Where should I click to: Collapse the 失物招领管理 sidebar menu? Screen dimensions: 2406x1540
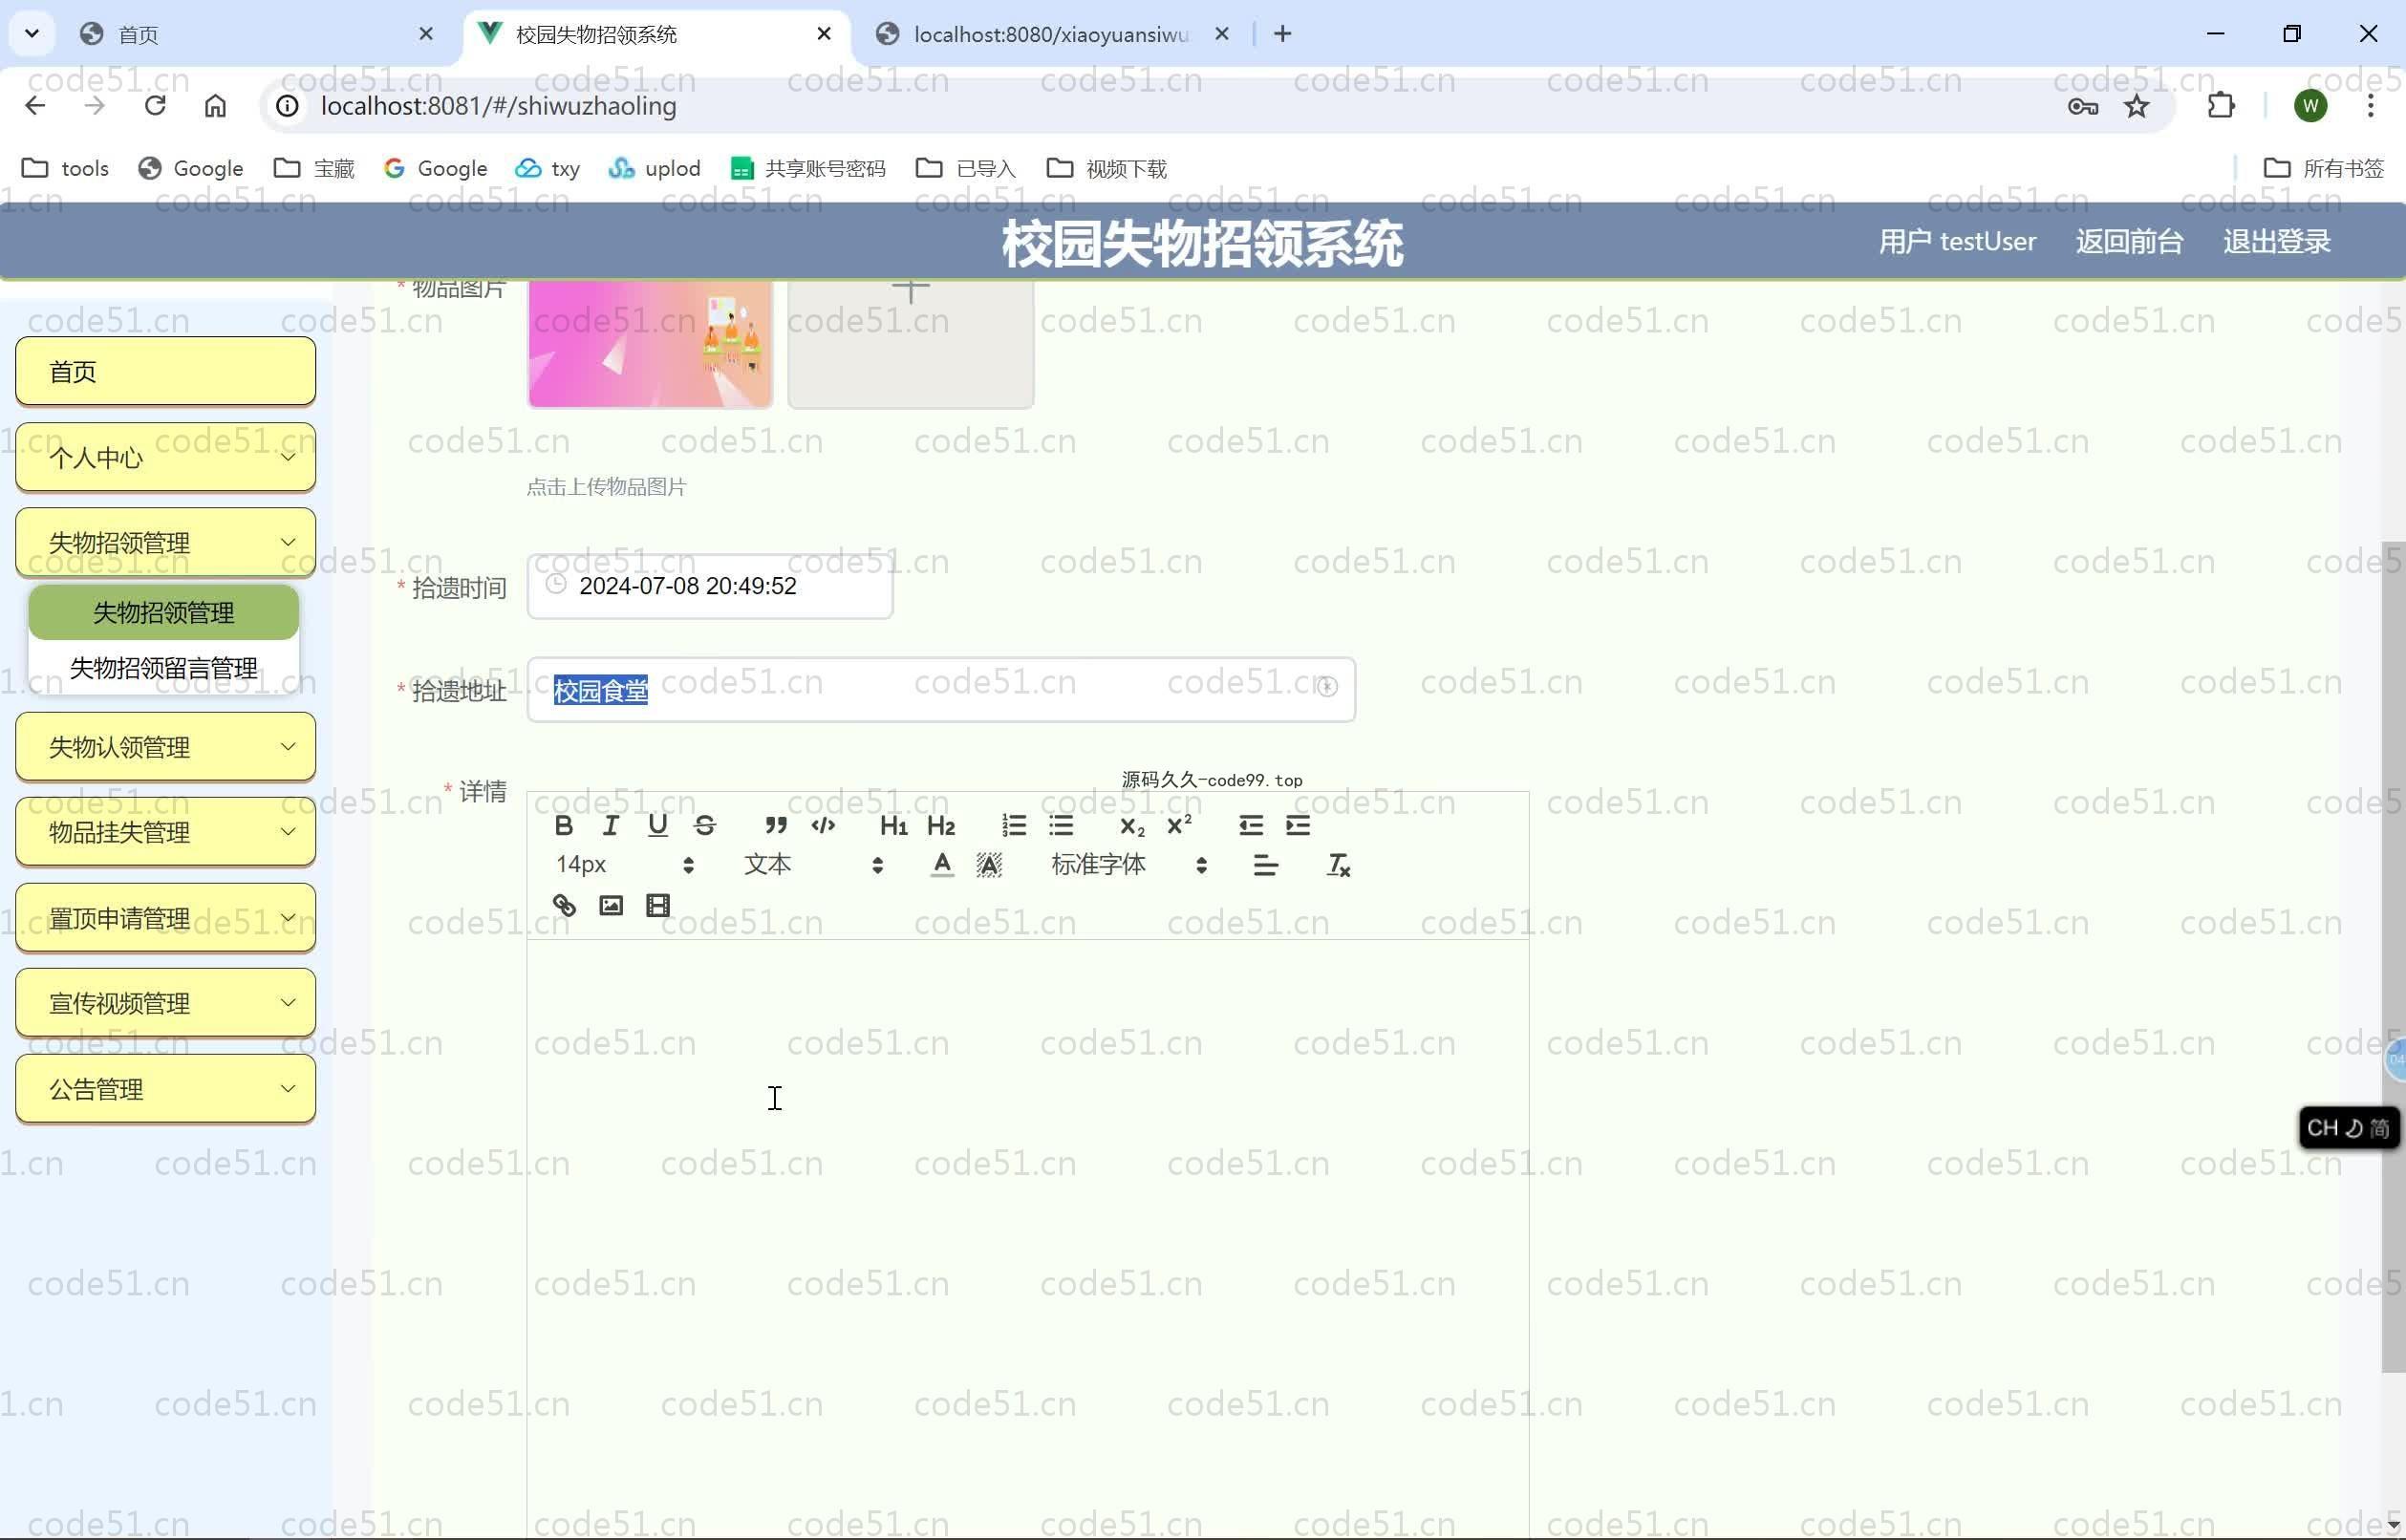coord(166,542)
